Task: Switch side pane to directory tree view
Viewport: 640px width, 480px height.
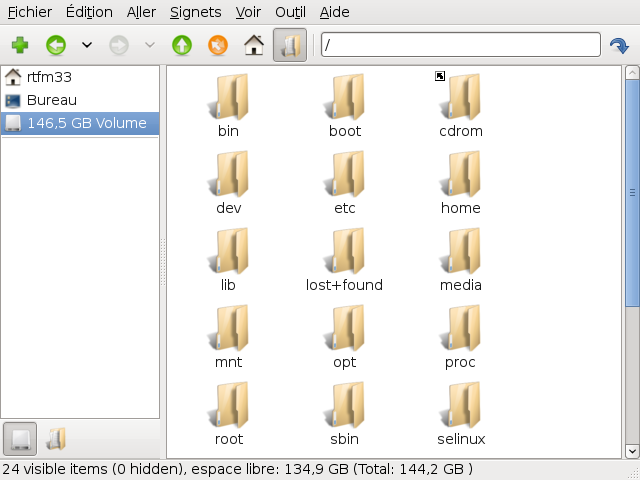Action: tap(57, 438)
